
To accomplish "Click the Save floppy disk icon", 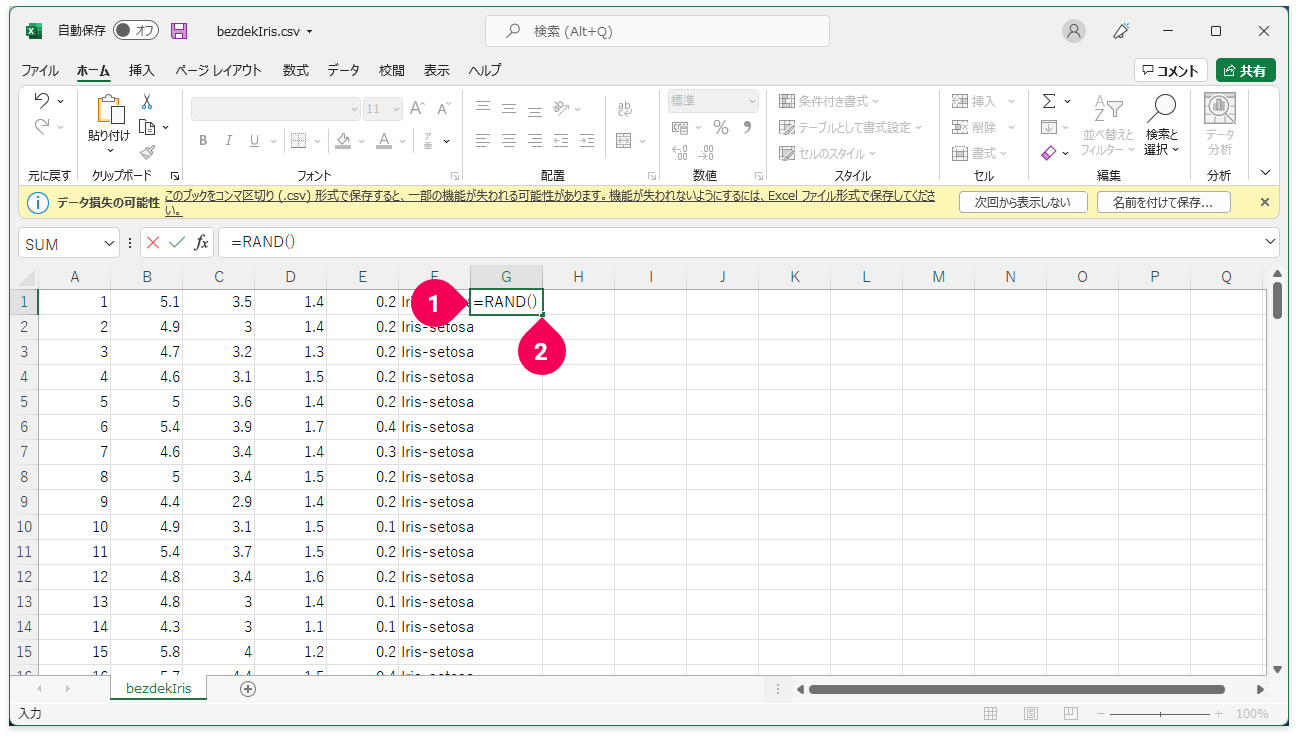I will click(179, 31).
